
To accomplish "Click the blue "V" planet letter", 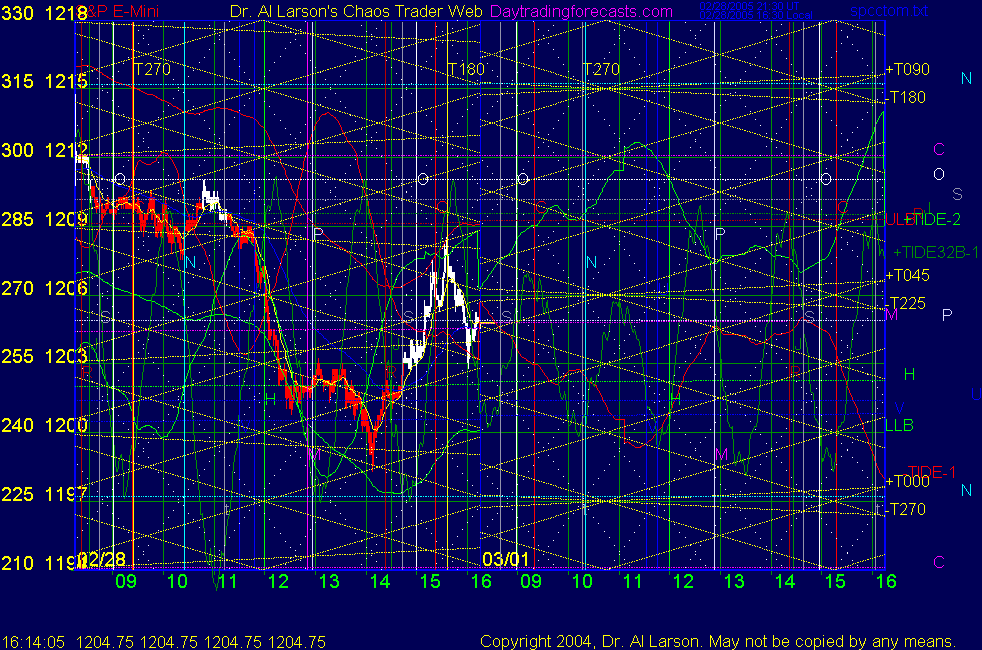I will click(899, 408).
